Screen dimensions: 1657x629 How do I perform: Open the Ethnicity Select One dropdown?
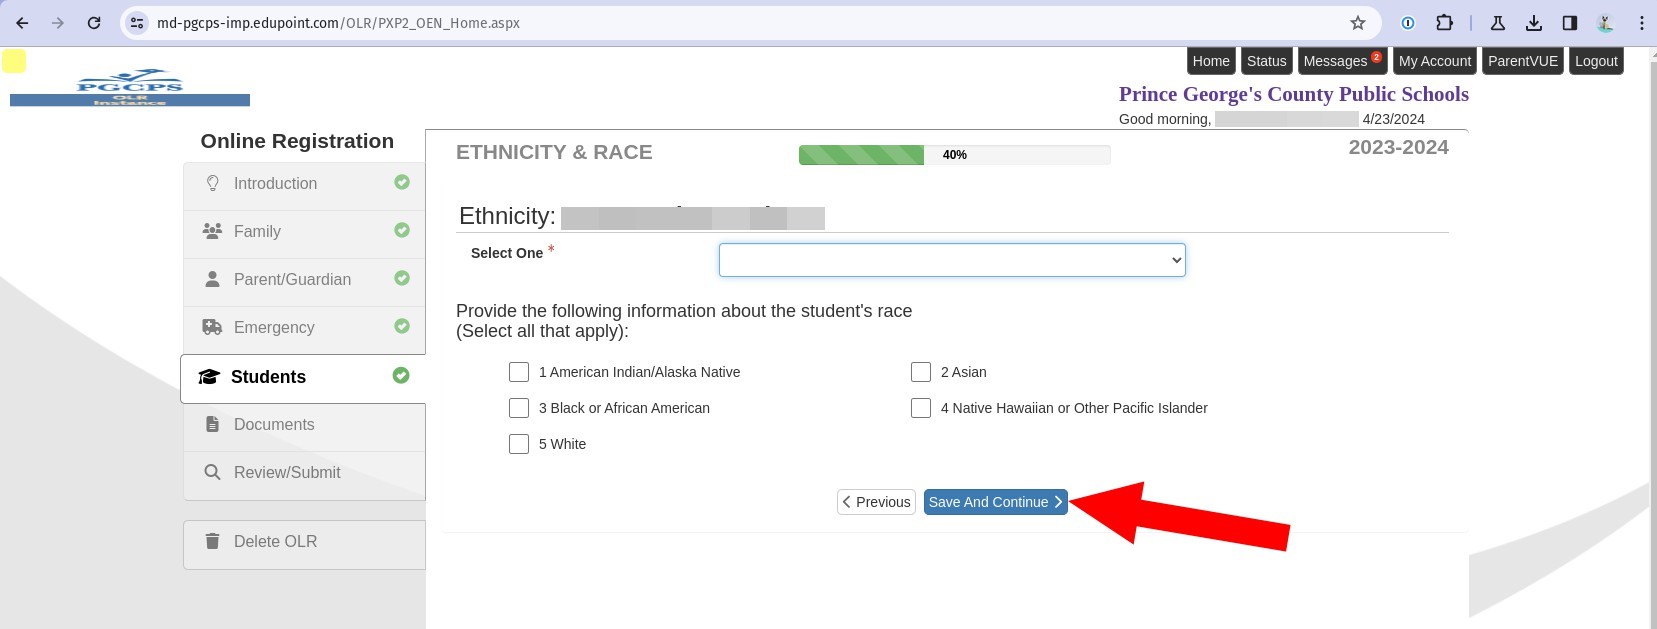[951, 260]
